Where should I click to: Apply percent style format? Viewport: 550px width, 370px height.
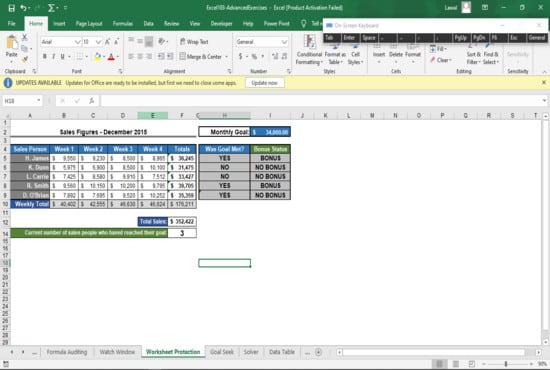tap(254, 56)
